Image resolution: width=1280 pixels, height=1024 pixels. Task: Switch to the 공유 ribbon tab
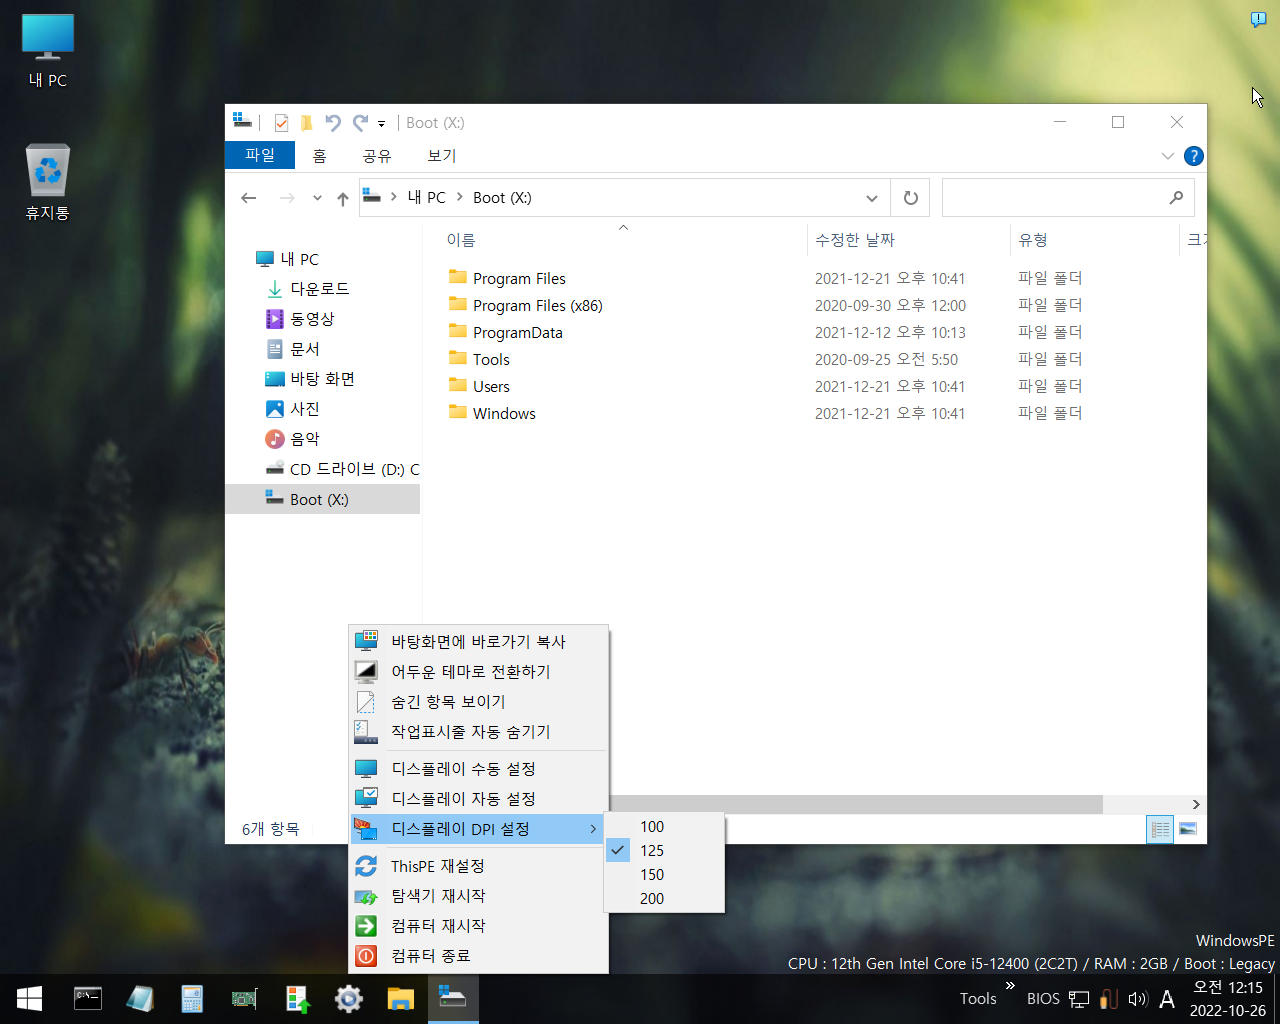coord(377,155)
